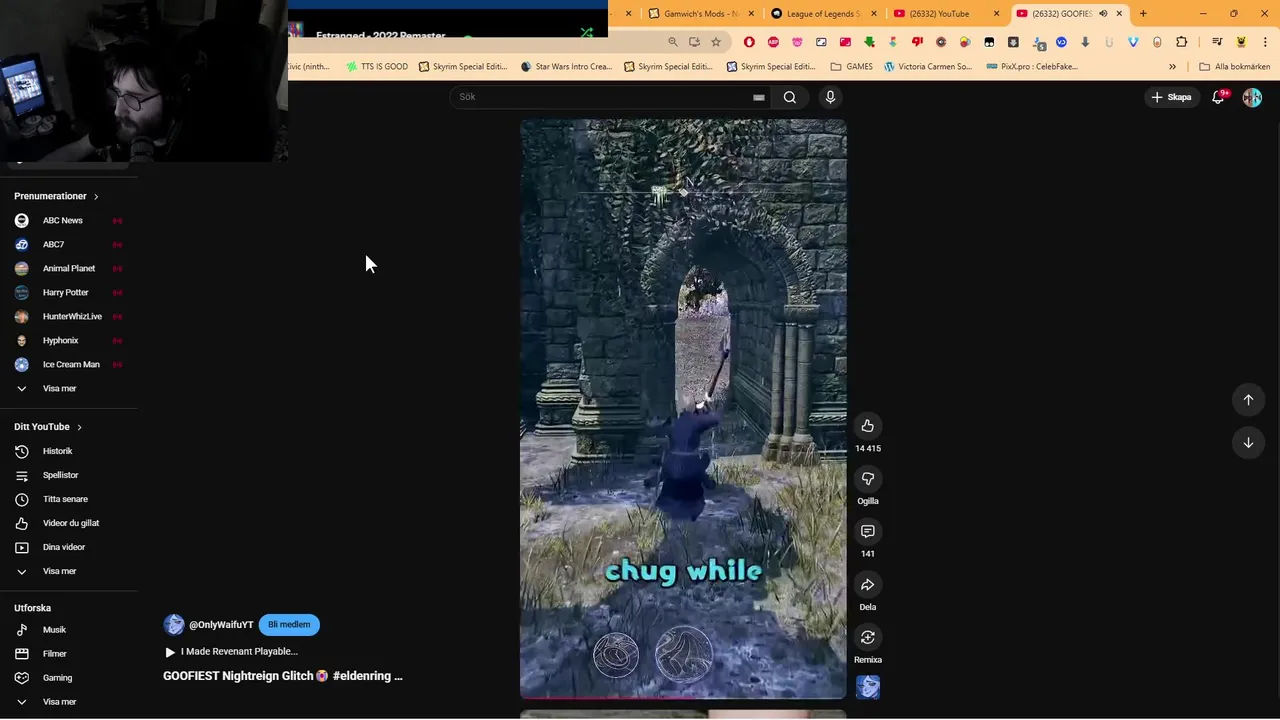
Task: Mute the GOOFIES tab via speaker icon
Action: click(x=1103, y=14)
